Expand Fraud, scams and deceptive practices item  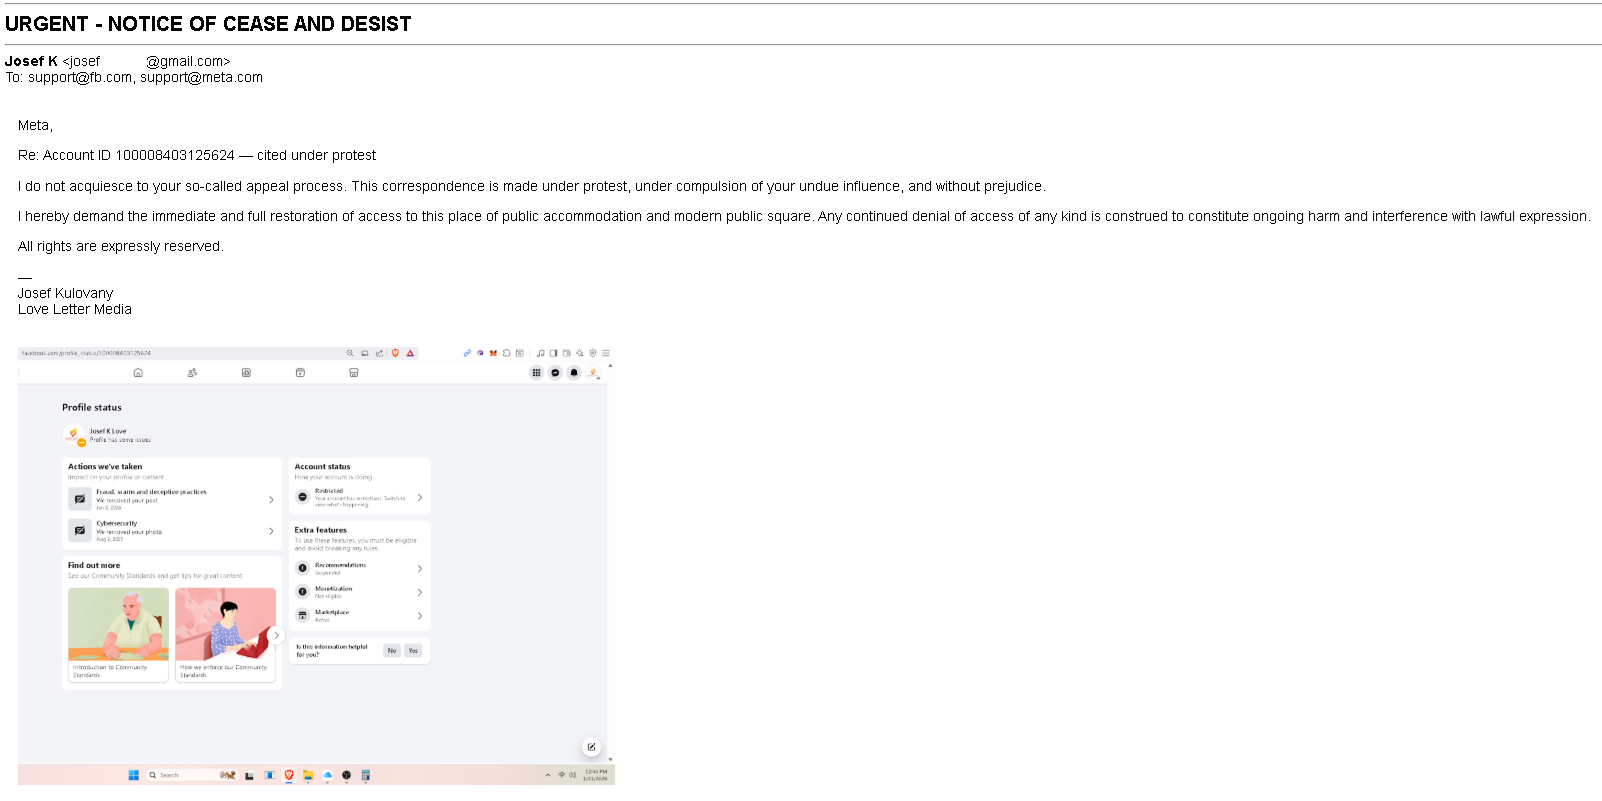point(171,499)
